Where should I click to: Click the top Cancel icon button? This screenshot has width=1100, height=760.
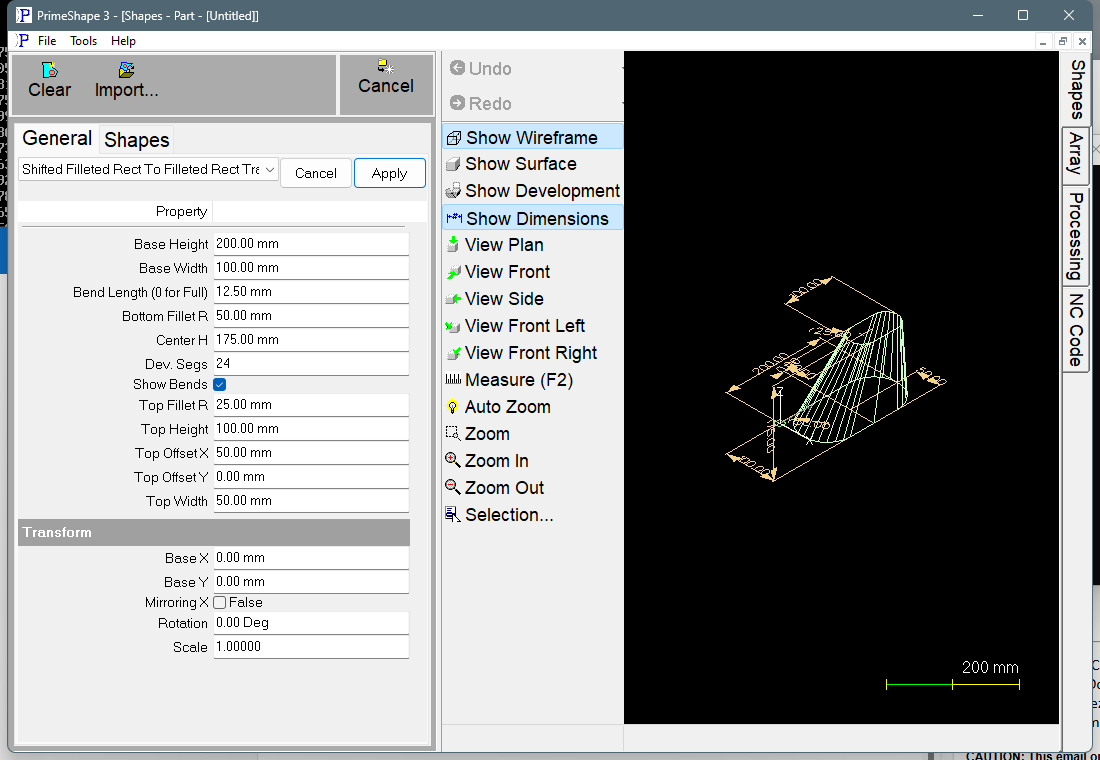click(x=386, y=77)
